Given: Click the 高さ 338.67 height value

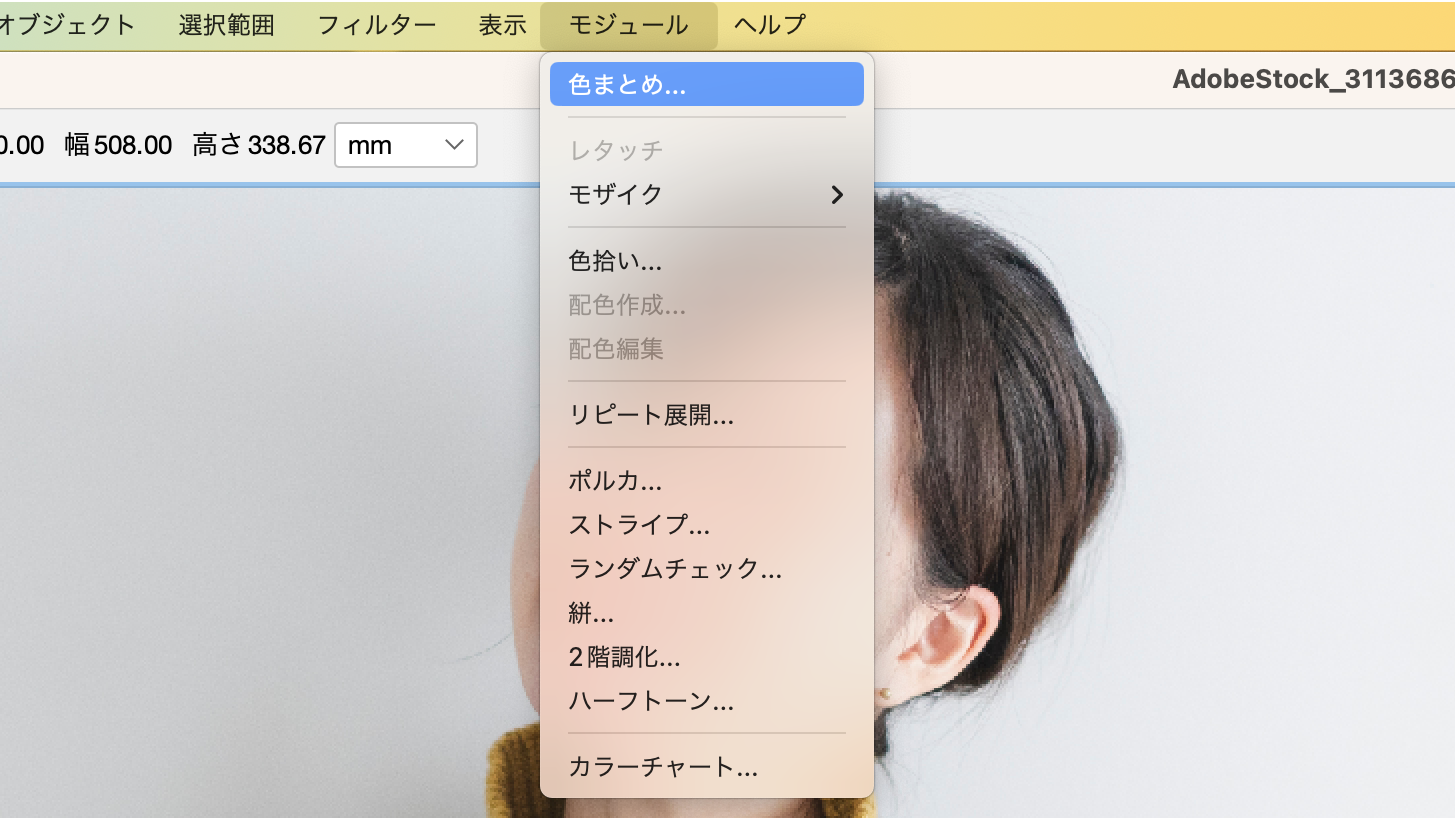Looking at the screenshot, I should coord(286,145).
